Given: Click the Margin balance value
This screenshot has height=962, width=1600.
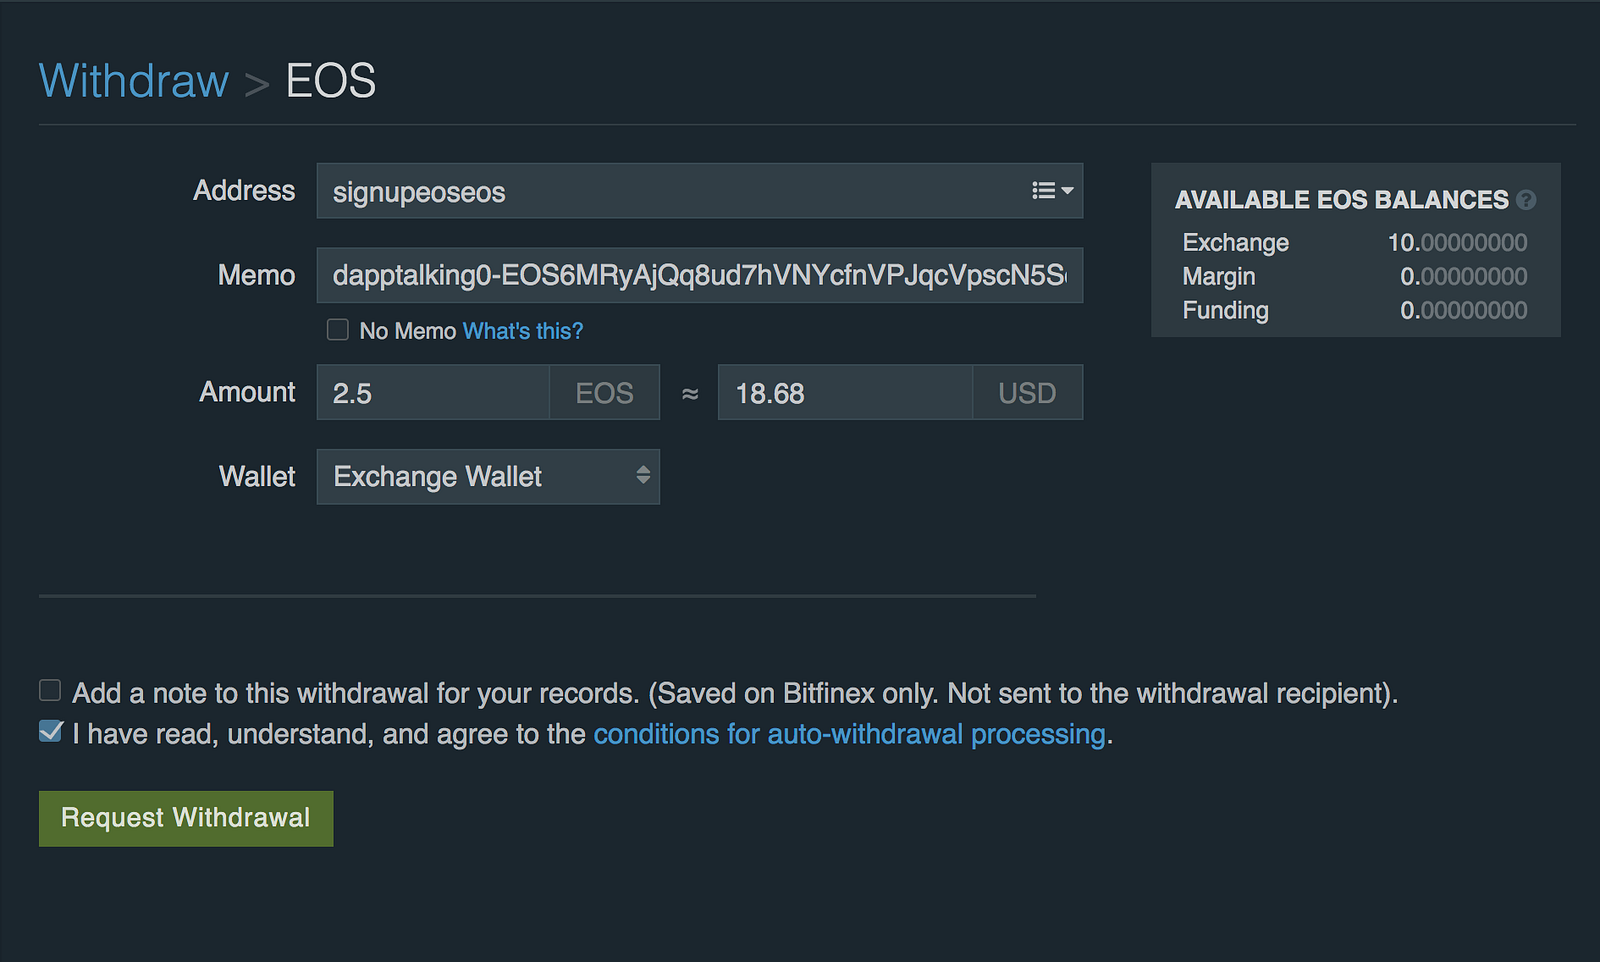Looking at the screenshot, I should (1463, 277).
